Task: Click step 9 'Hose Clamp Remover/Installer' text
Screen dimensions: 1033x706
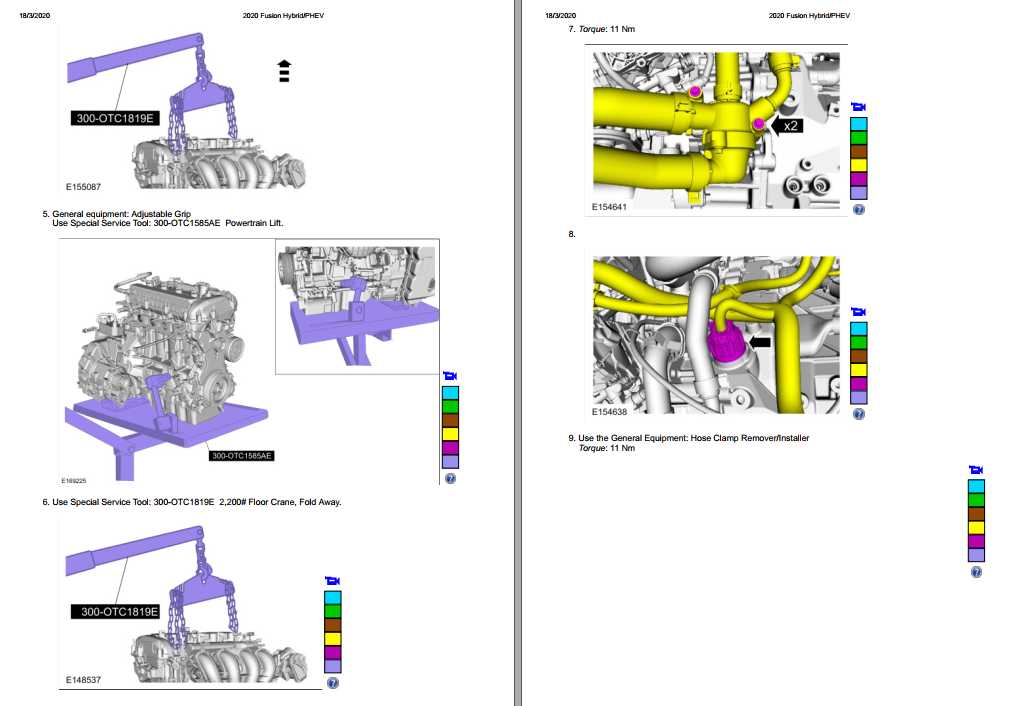Action: [x=750, y=438]
